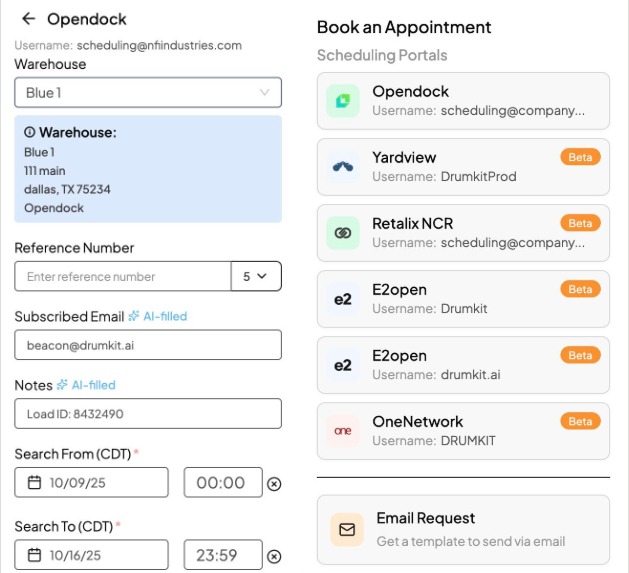This screenshot has width=629, height=573.
Task: Click the calendar icon in Search From date
Action: [x=34, y=482]
